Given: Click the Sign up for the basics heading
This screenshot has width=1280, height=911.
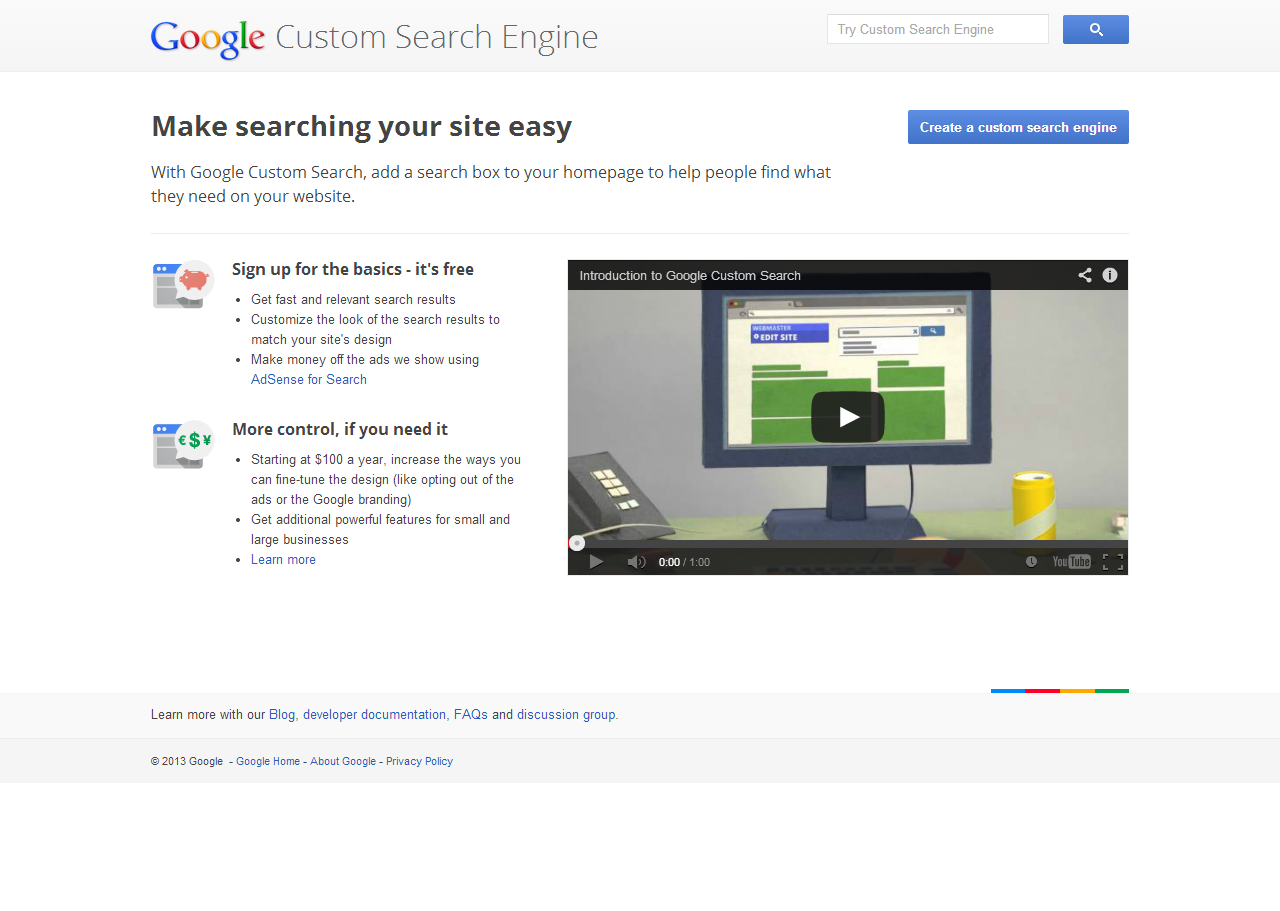Looking at the screenshot, I should [353, 270].
